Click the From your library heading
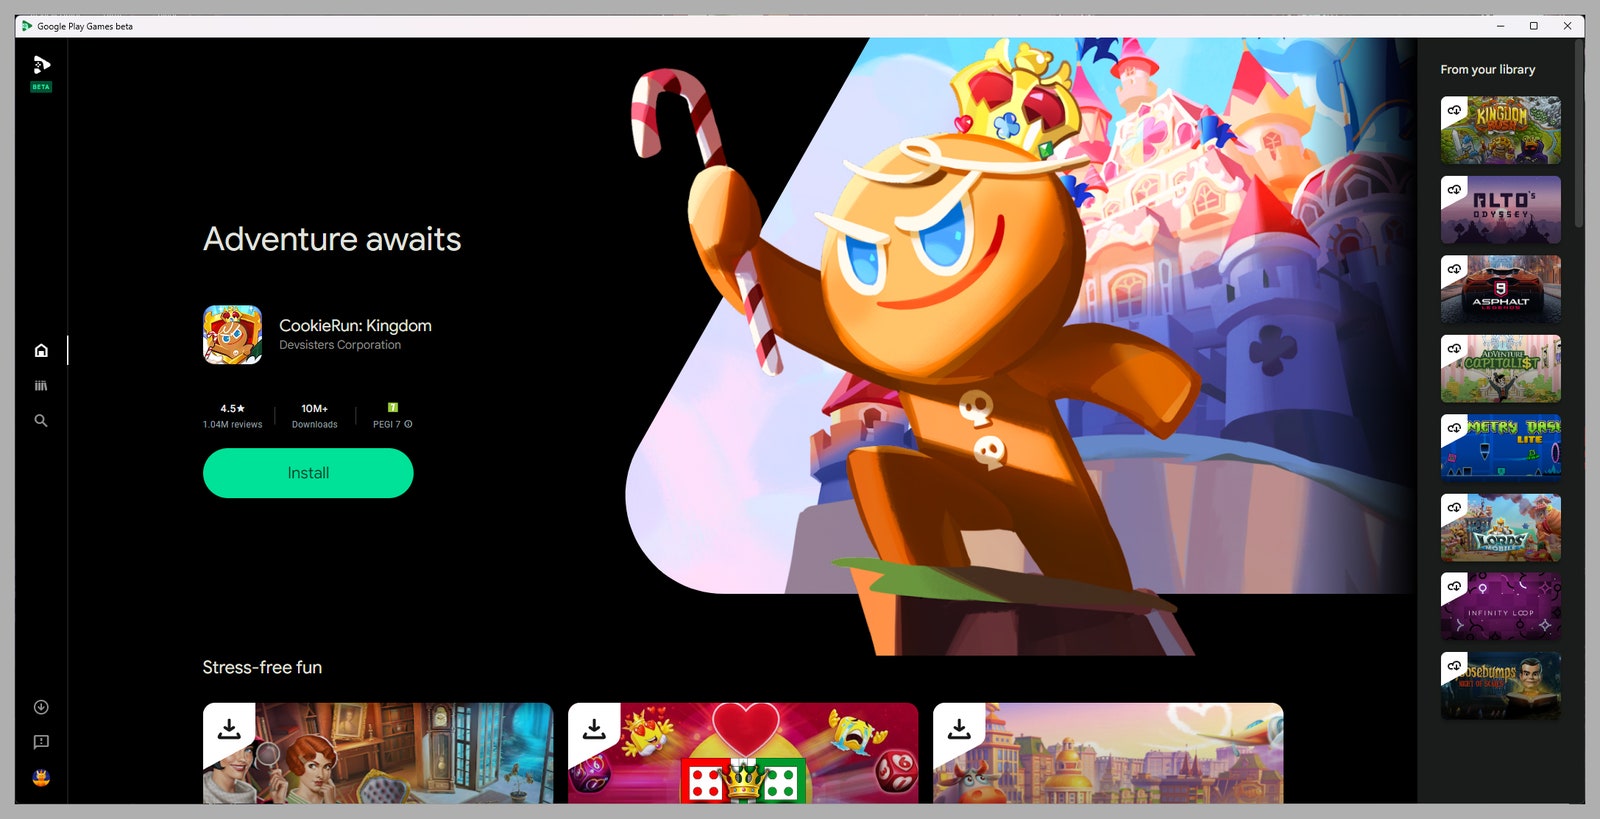This screenshot has height=819, width=1600. [x=1487, y=70]
